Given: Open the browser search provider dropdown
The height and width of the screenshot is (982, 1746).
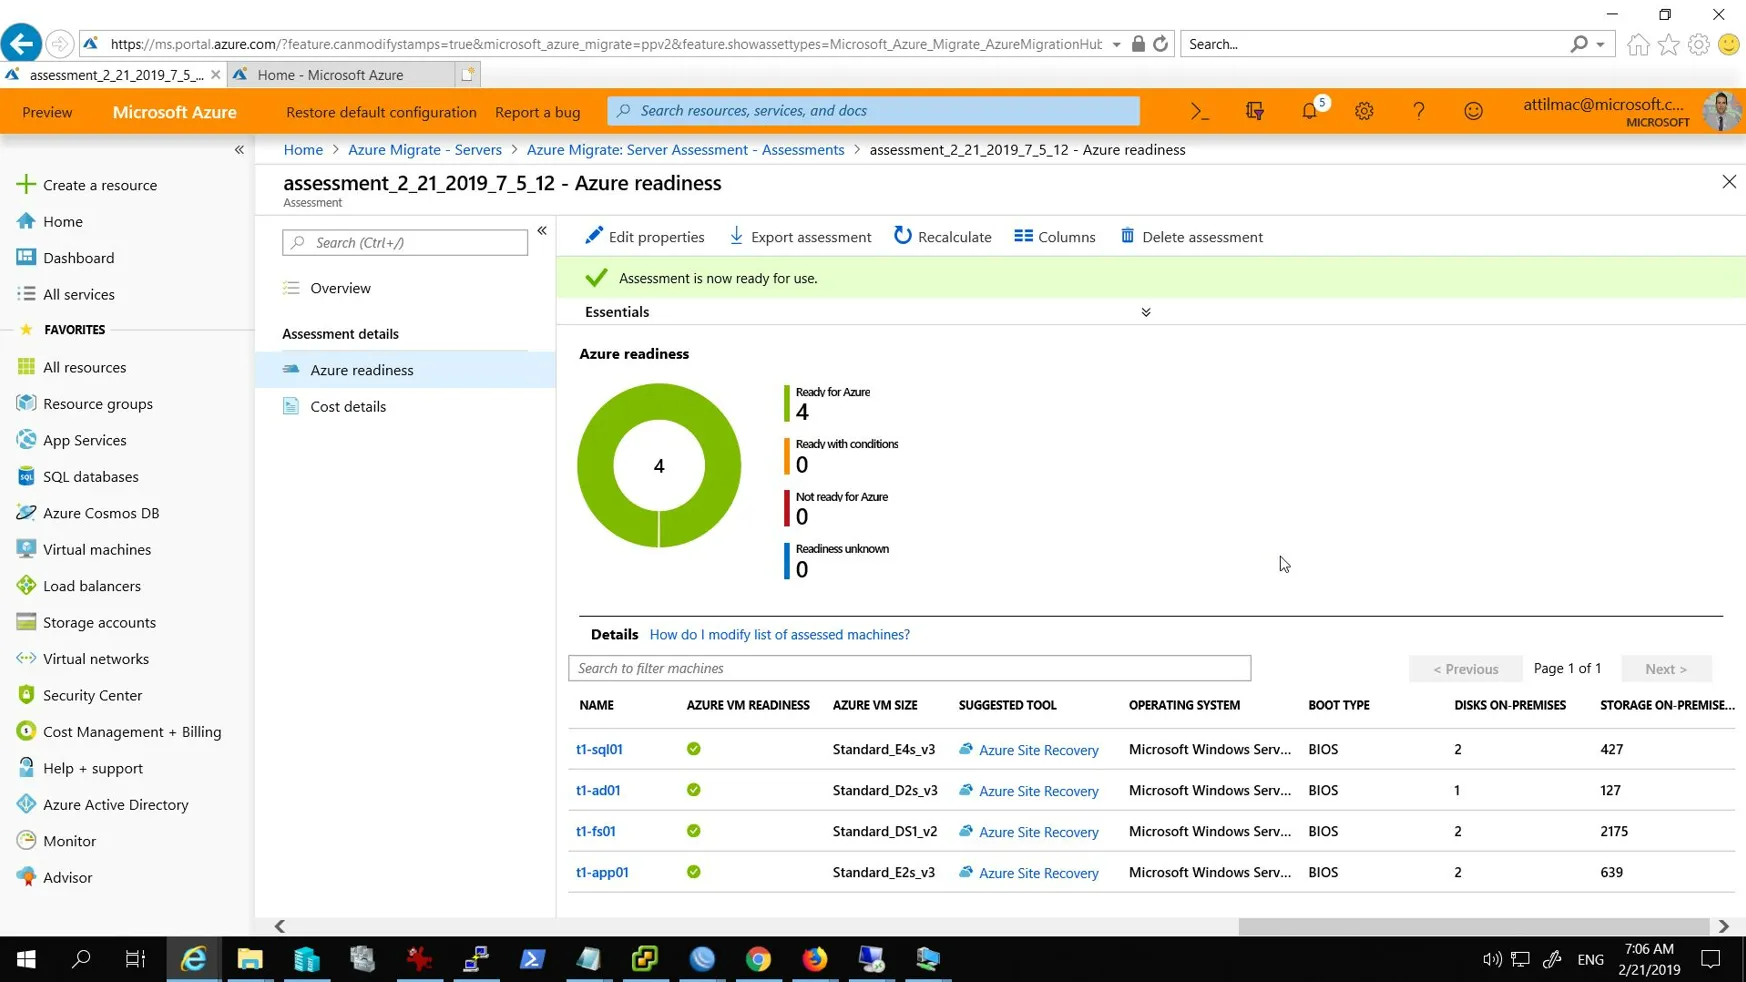Looking at the screenshot, I should 1601,44.
